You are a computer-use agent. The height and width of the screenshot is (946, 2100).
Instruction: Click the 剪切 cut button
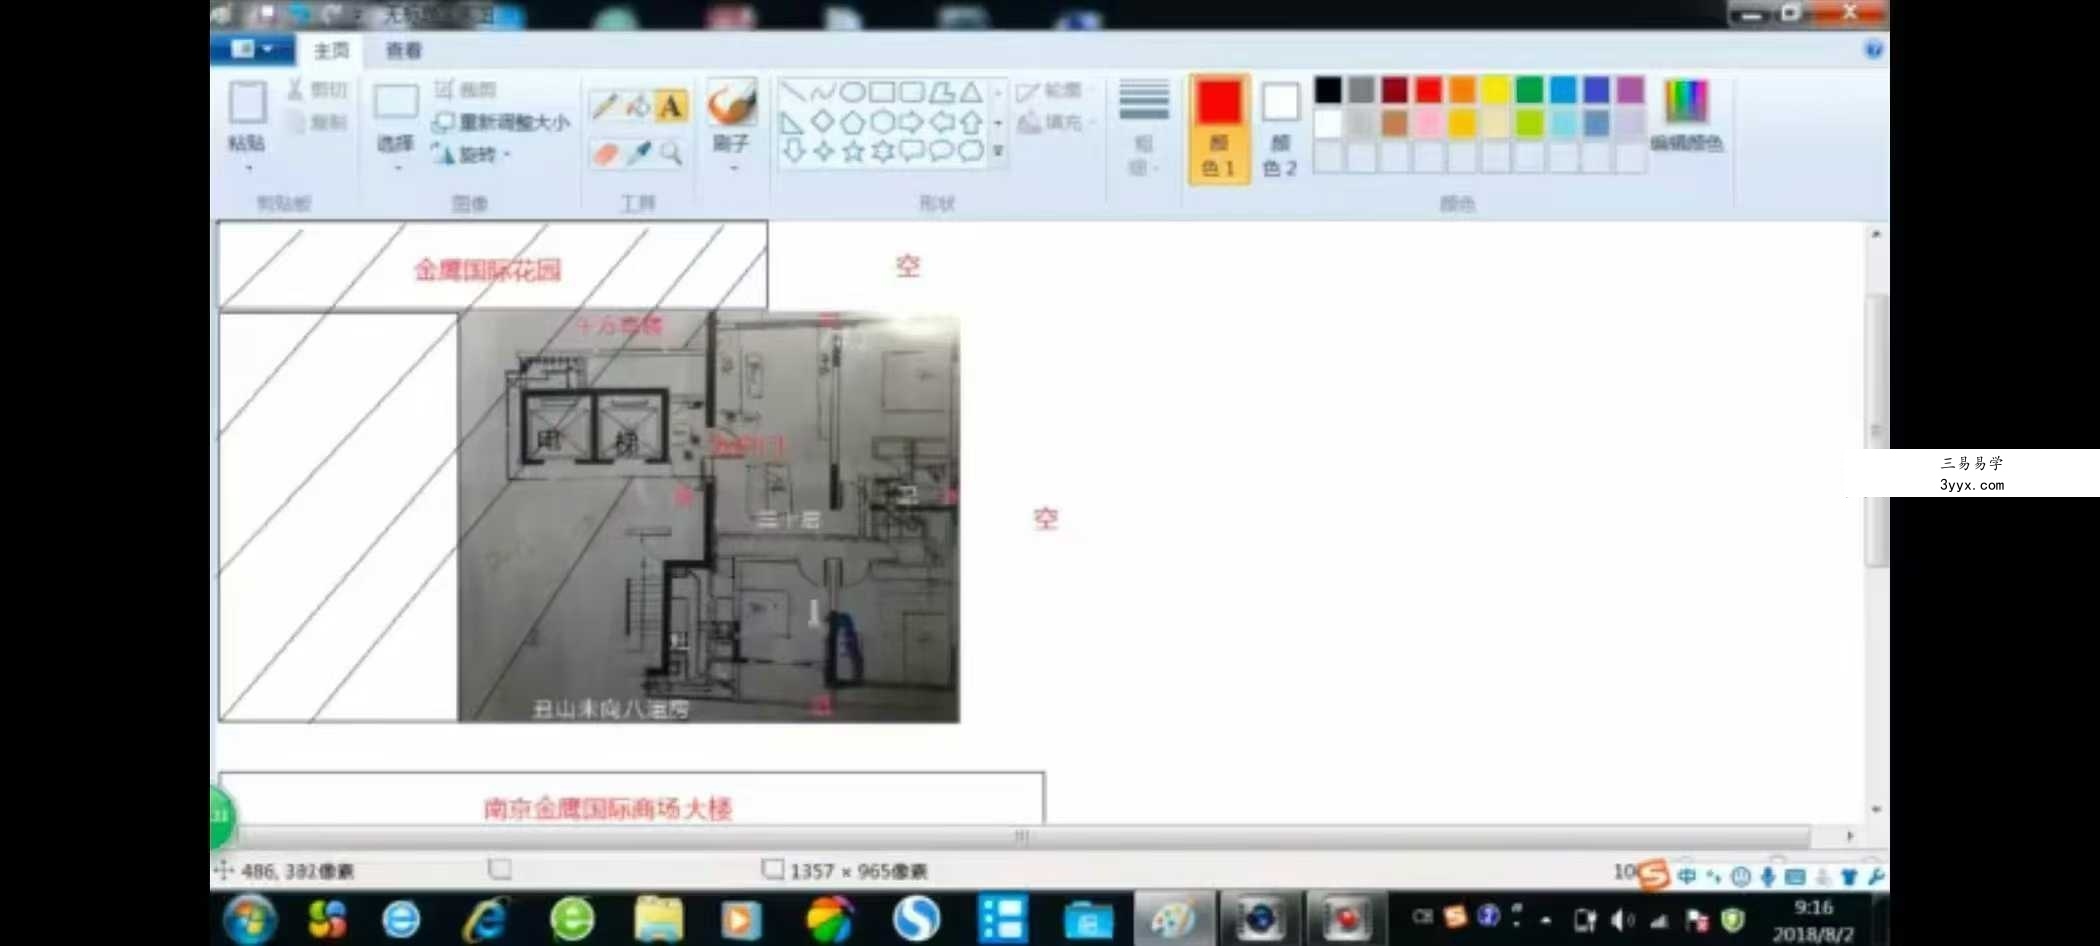click(317, 90)
